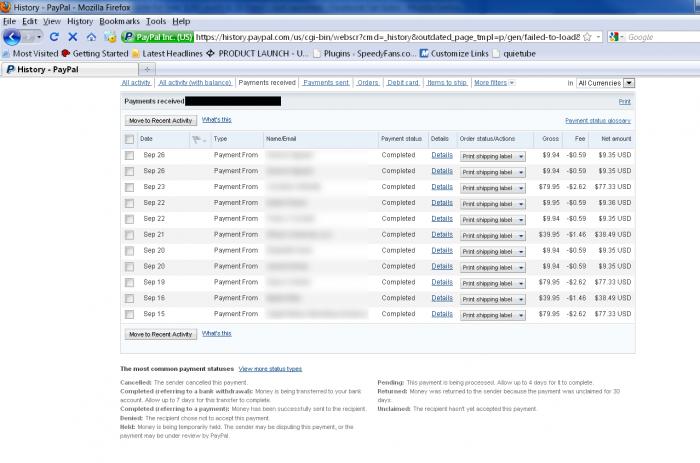Image resolution: width=700 pixels, height=463 pixels.
Task: Open the Edit menu
Action: tap(29, 21)
